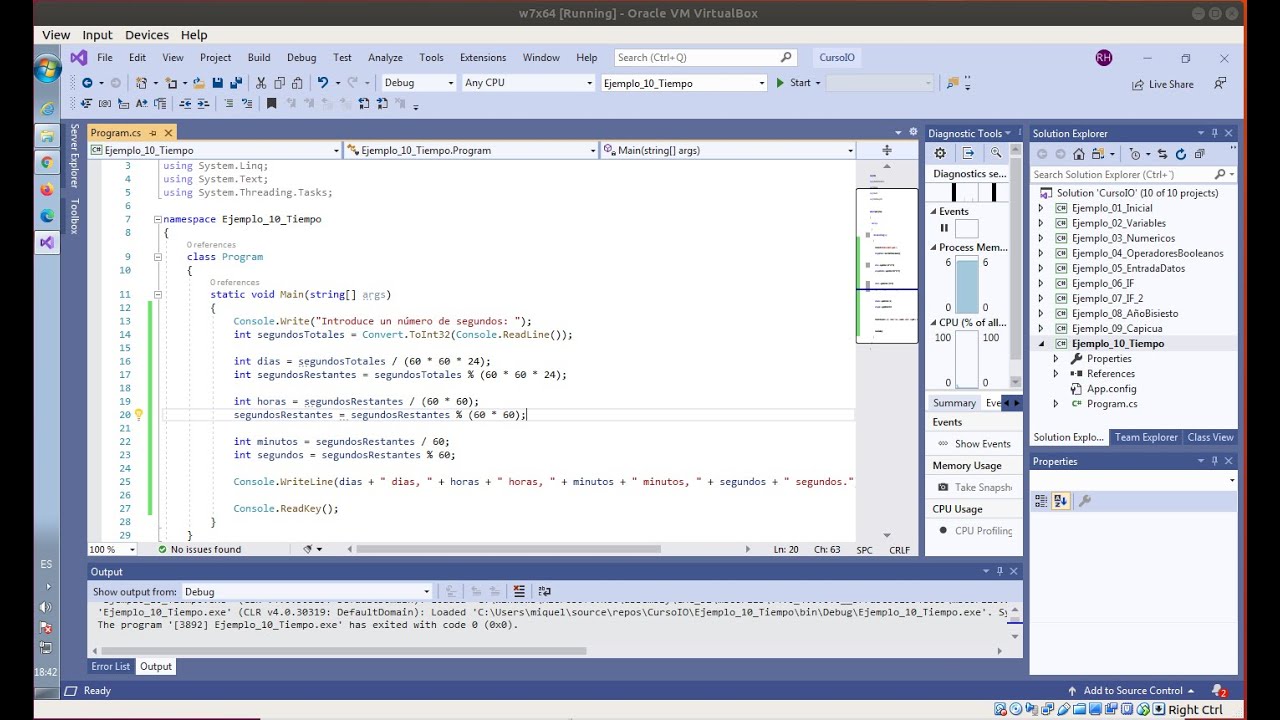Click the Live Share button label
The image size is (1280, 720).
[1171, 85]
